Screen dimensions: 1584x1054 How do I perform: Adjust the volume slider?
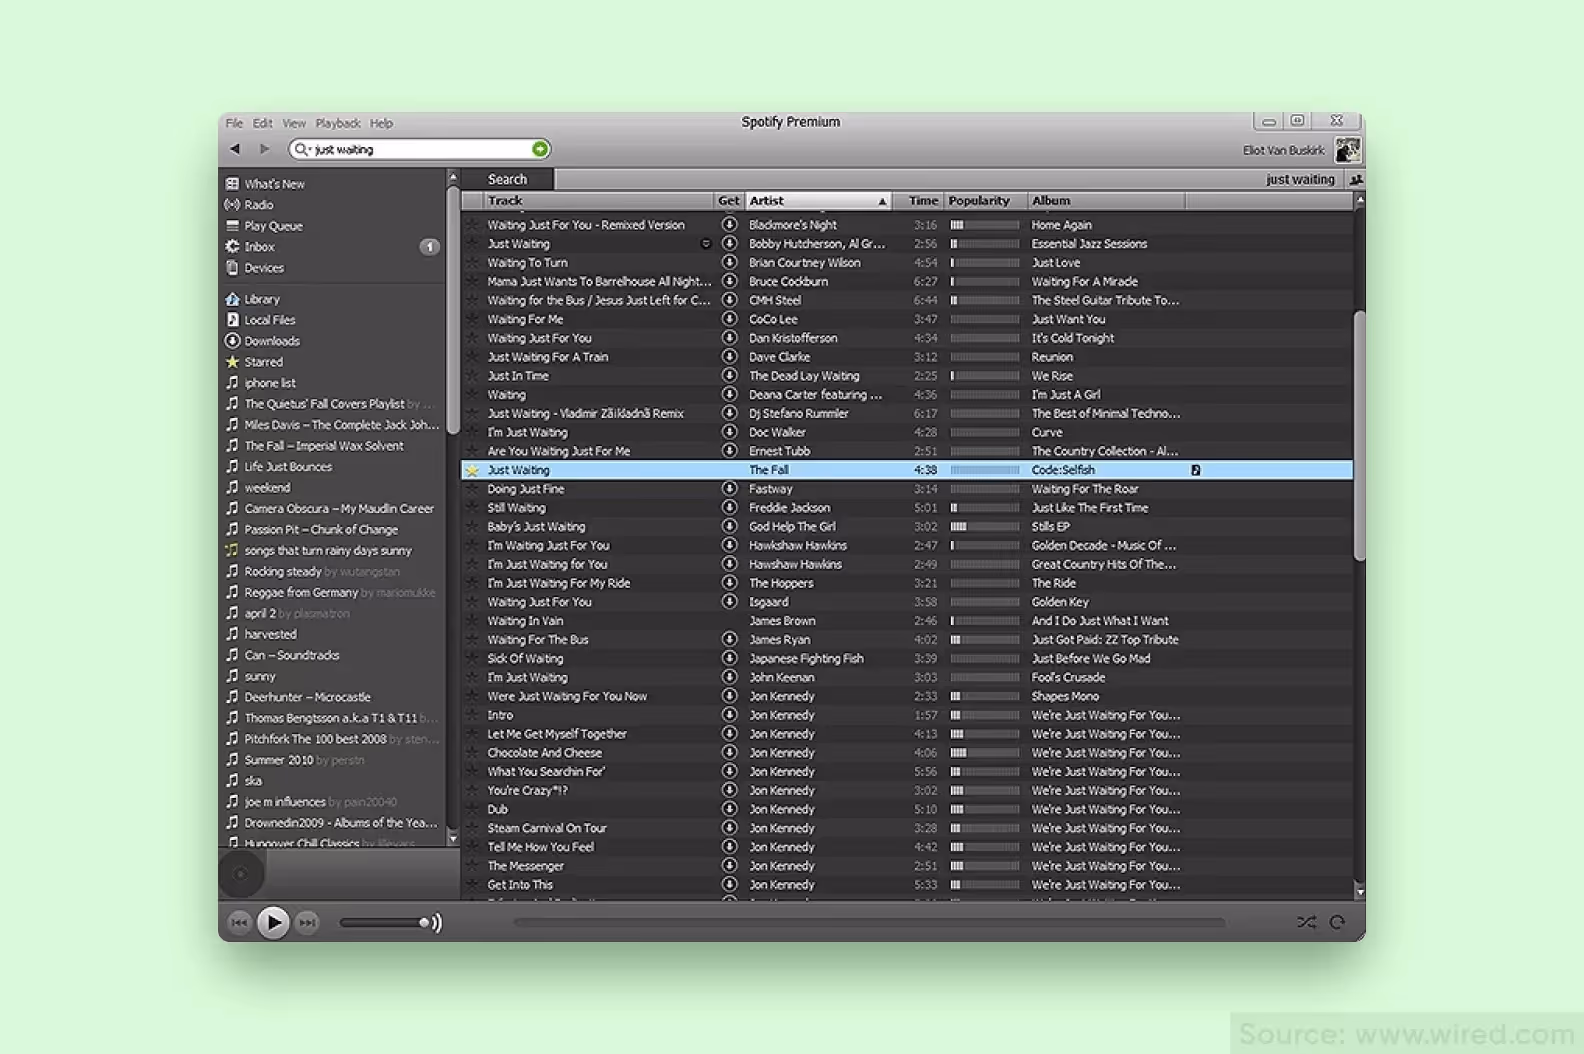383,922
